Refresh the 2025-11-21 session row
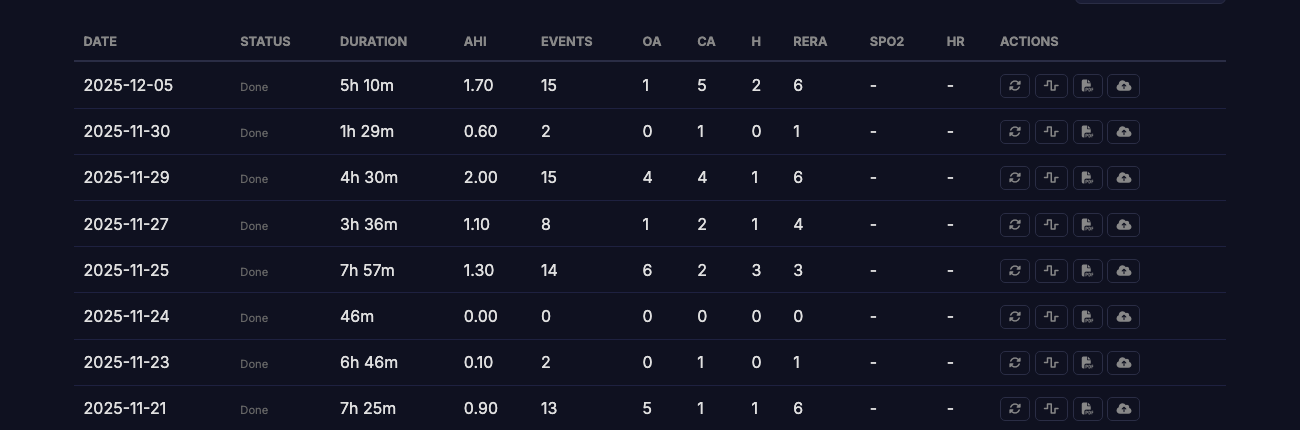The width and height of the screenshot is (1300, 430). [1015, 409]
